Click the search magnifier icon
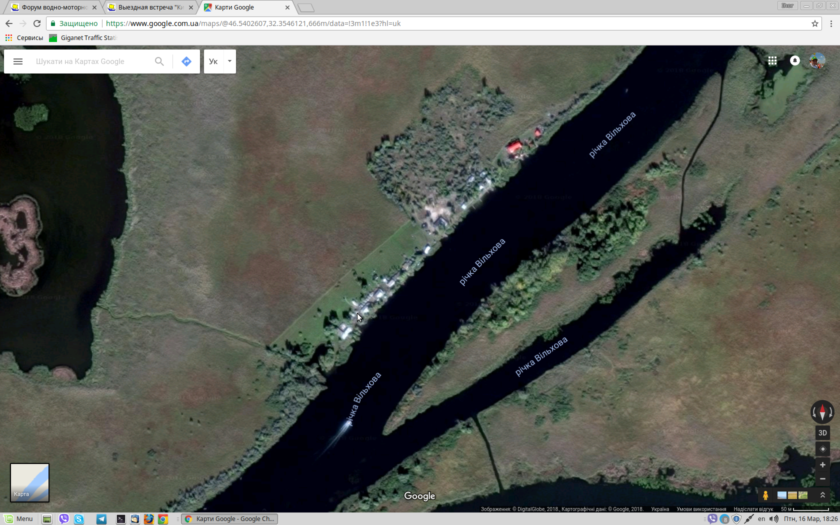The image size is (840, 525). pos(159,61)
